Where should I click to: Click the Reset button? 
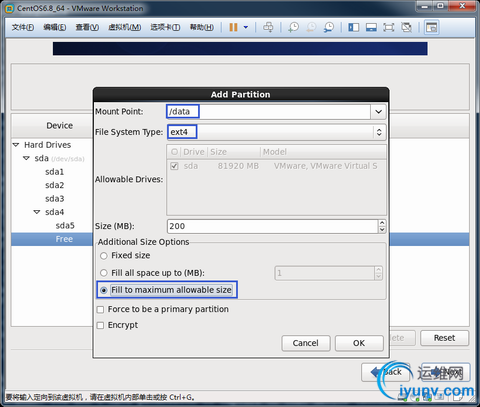[x=444, y=338]
